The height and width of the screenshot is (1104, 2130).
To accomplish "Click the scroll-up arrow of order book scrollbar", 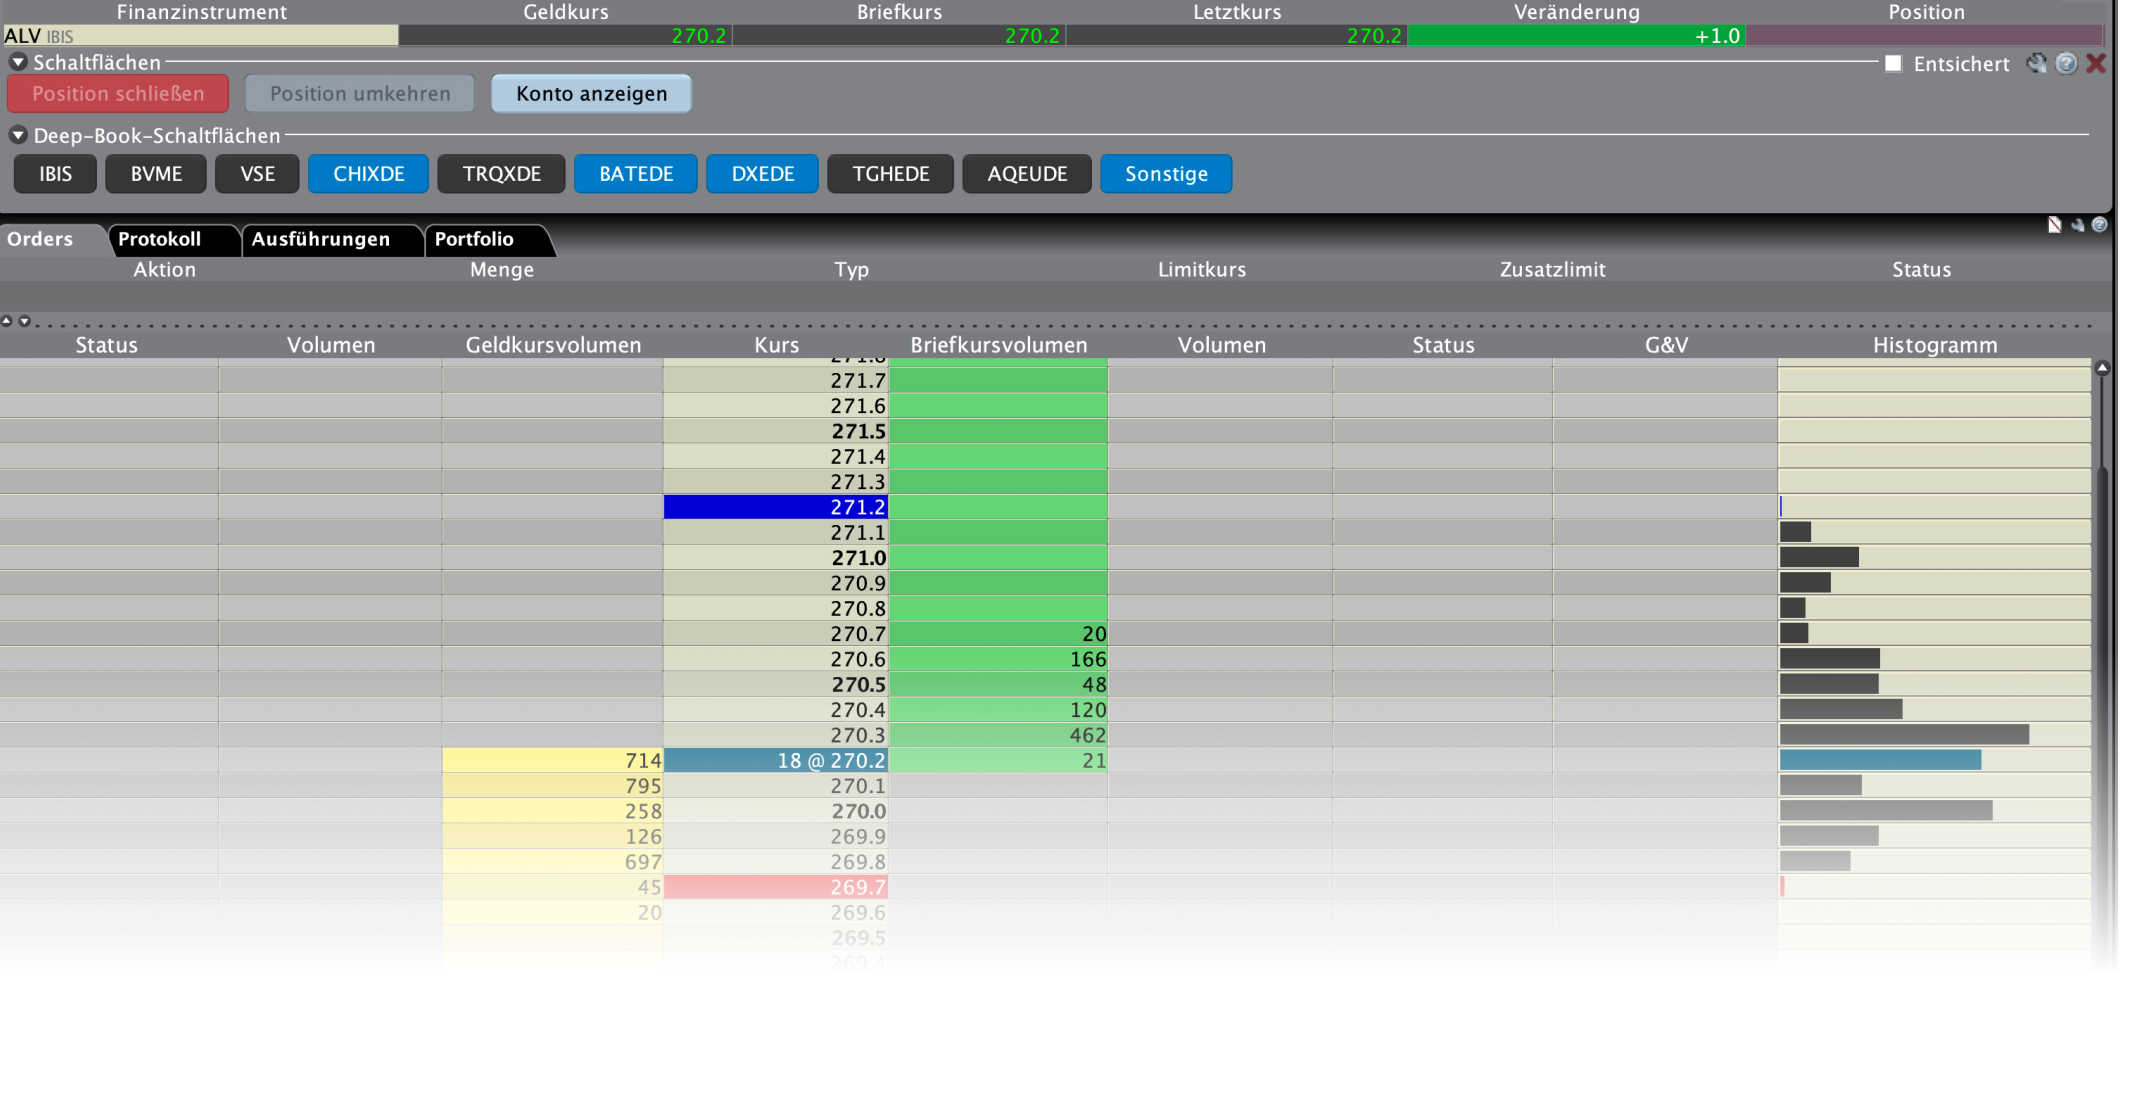I will point(2102,368).
